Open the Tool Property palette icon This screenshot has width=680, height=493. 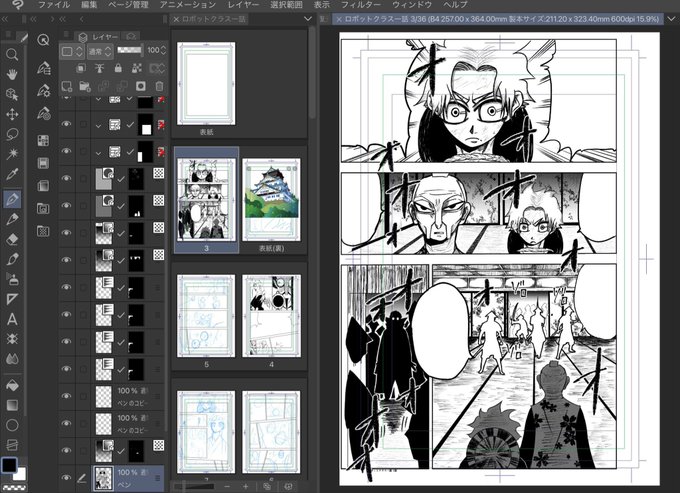(43, 91)
